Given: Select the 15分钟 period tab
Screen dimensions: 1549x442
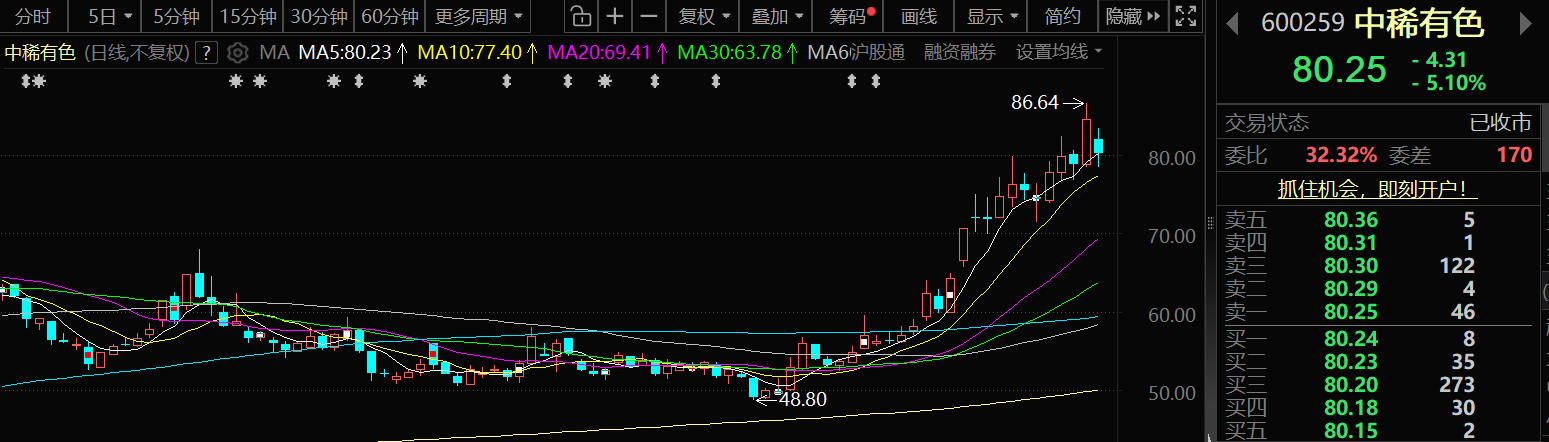Looking at the screenshot, I should [248, 16].
